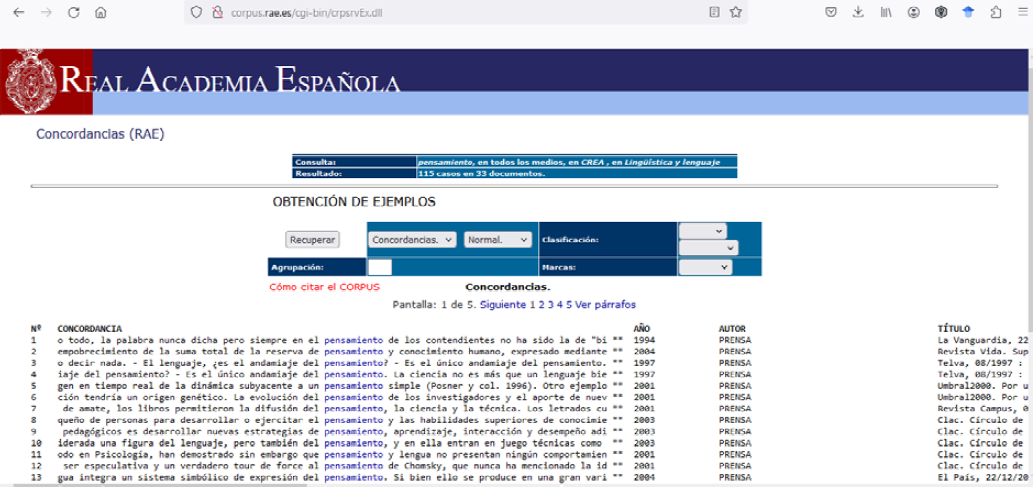Click the Agrupación input box
The width and height of the screenshot is (1034, 488).
(380, 267)
